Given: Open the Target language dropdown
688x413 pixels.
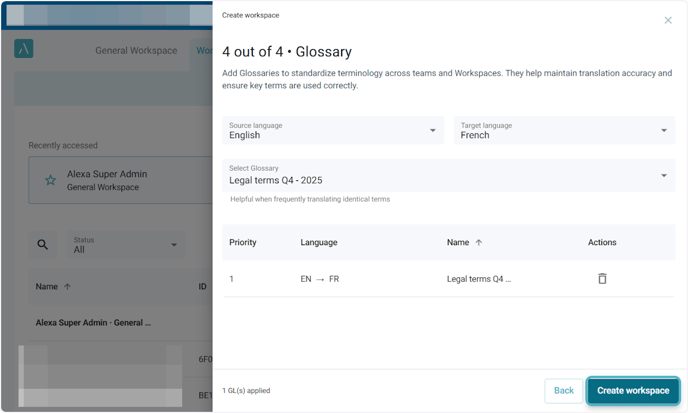Looking at the screenshot, I should [x=564, y=130].
